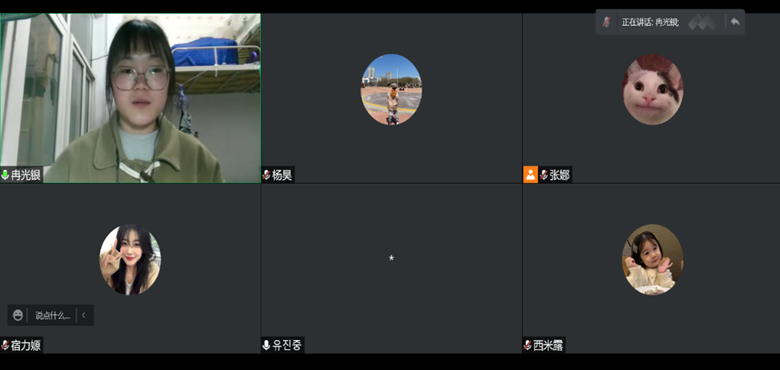Toggle the muted microphone in floating toolbar
The height and width of the screenshot is (370, 780).
tap(606, 22)
